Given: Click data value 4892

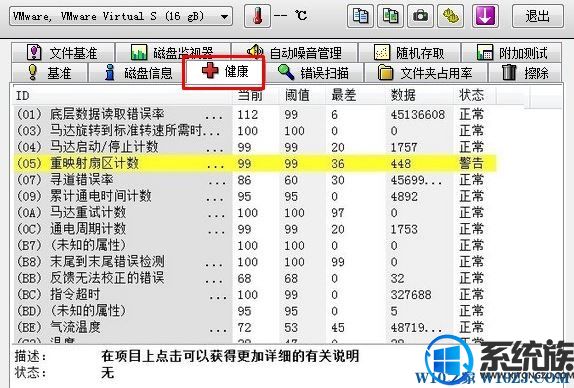Looking at the screenshot, I should (404, 196).
